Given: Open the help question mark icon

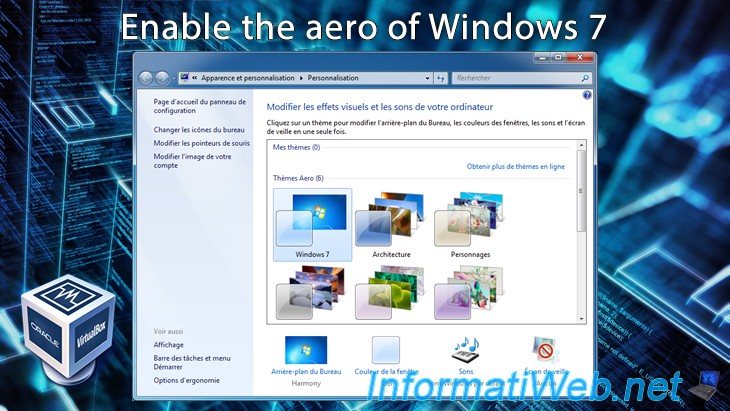Looking at the screenshot, I should [587, 95].
